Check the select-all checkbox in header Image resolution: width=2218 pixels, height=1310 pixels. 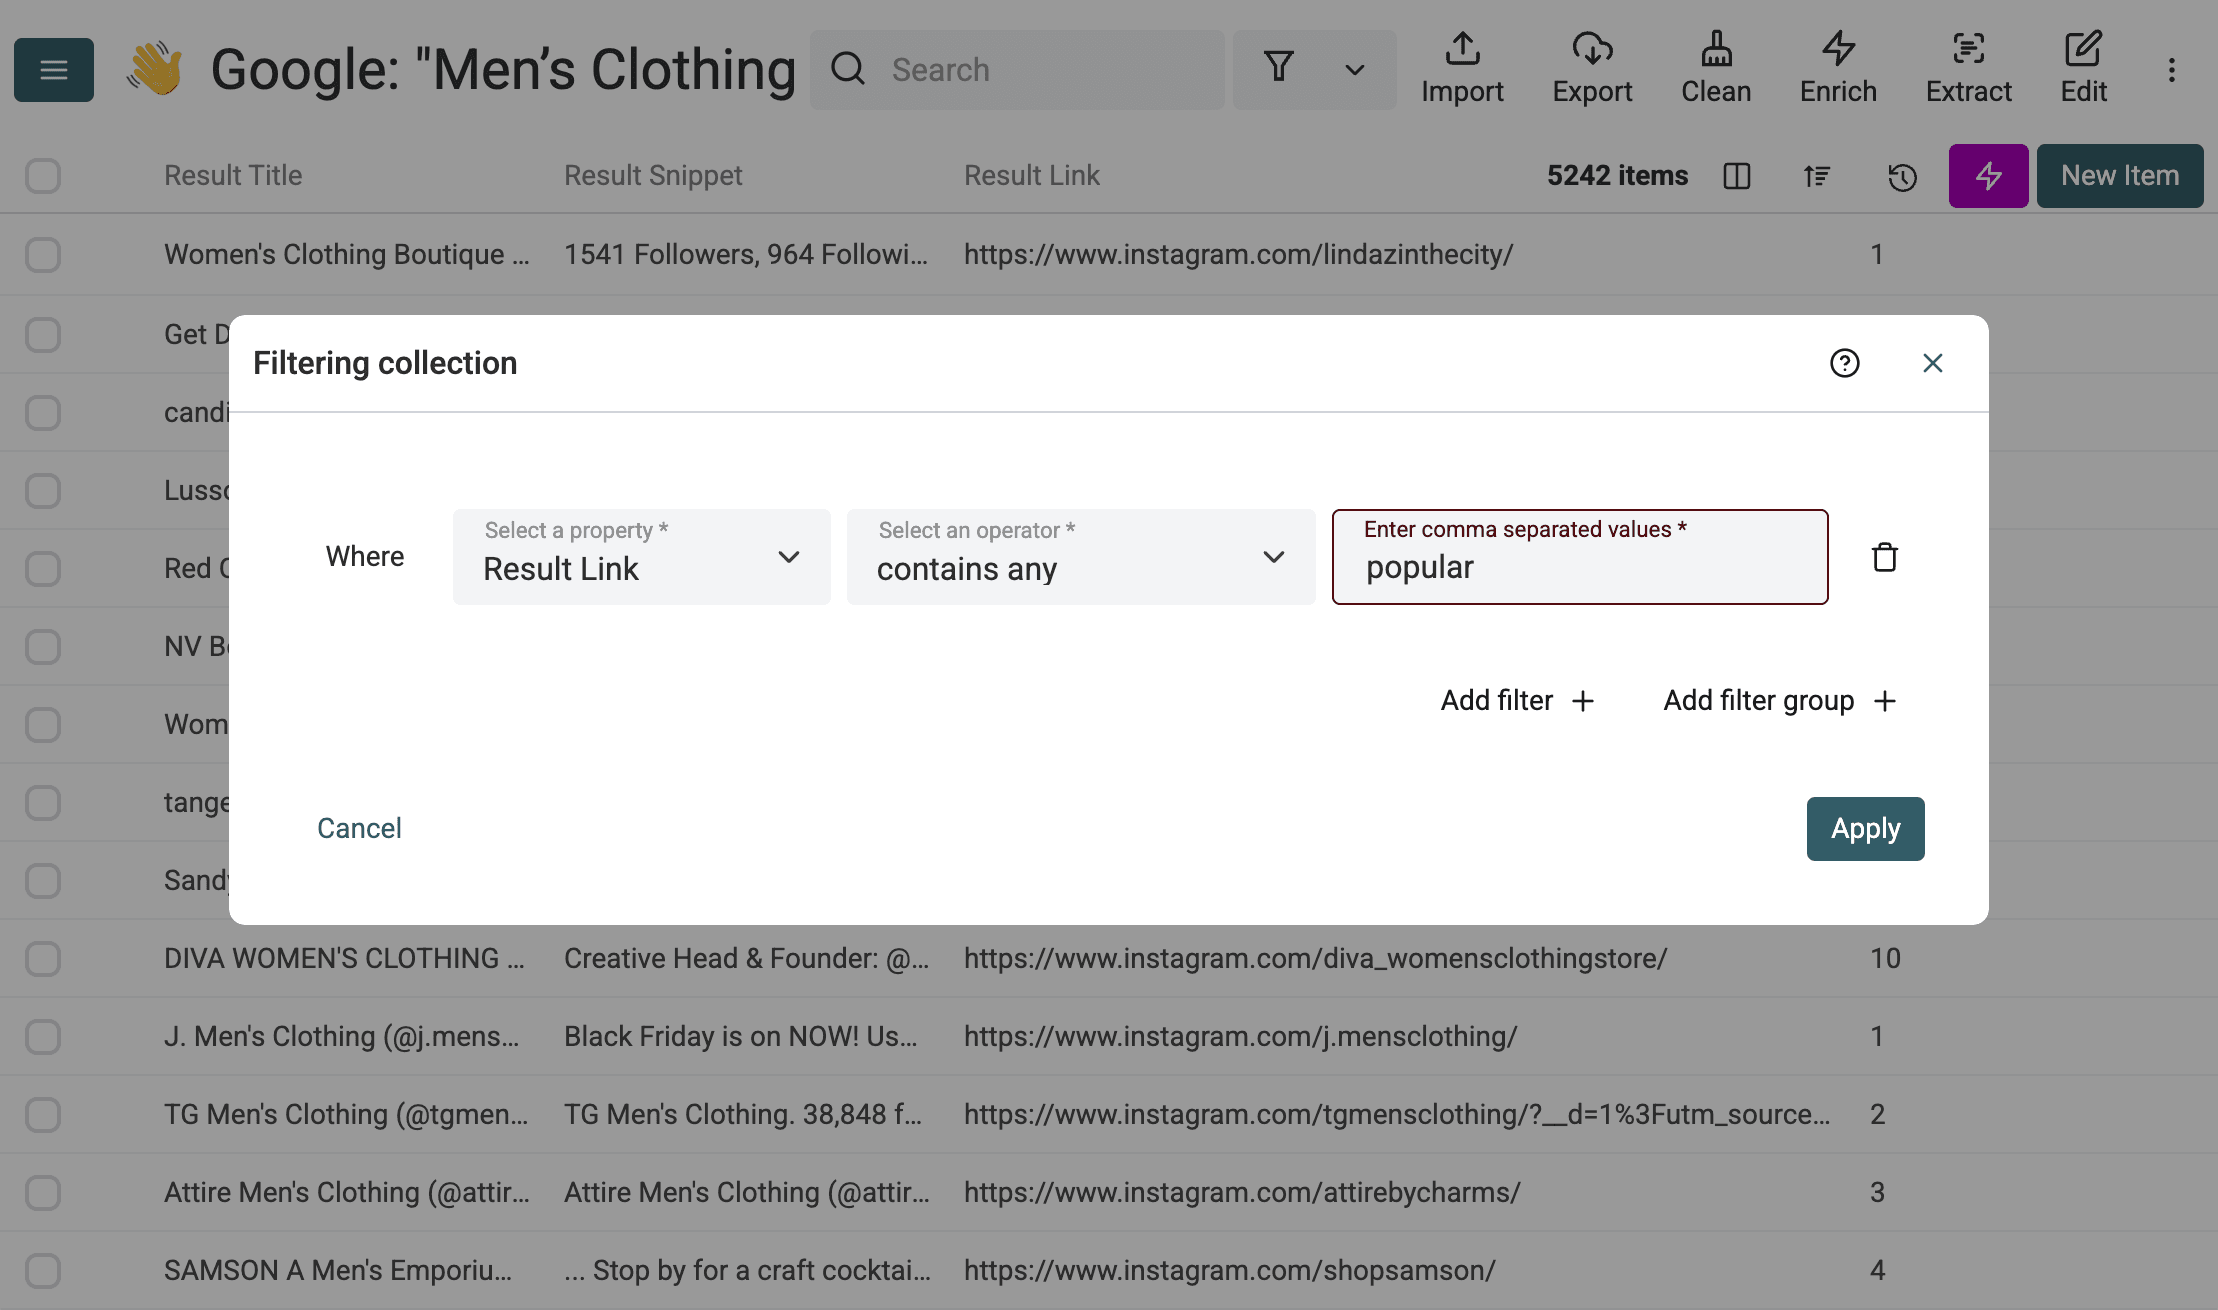(x=43, y=176)
